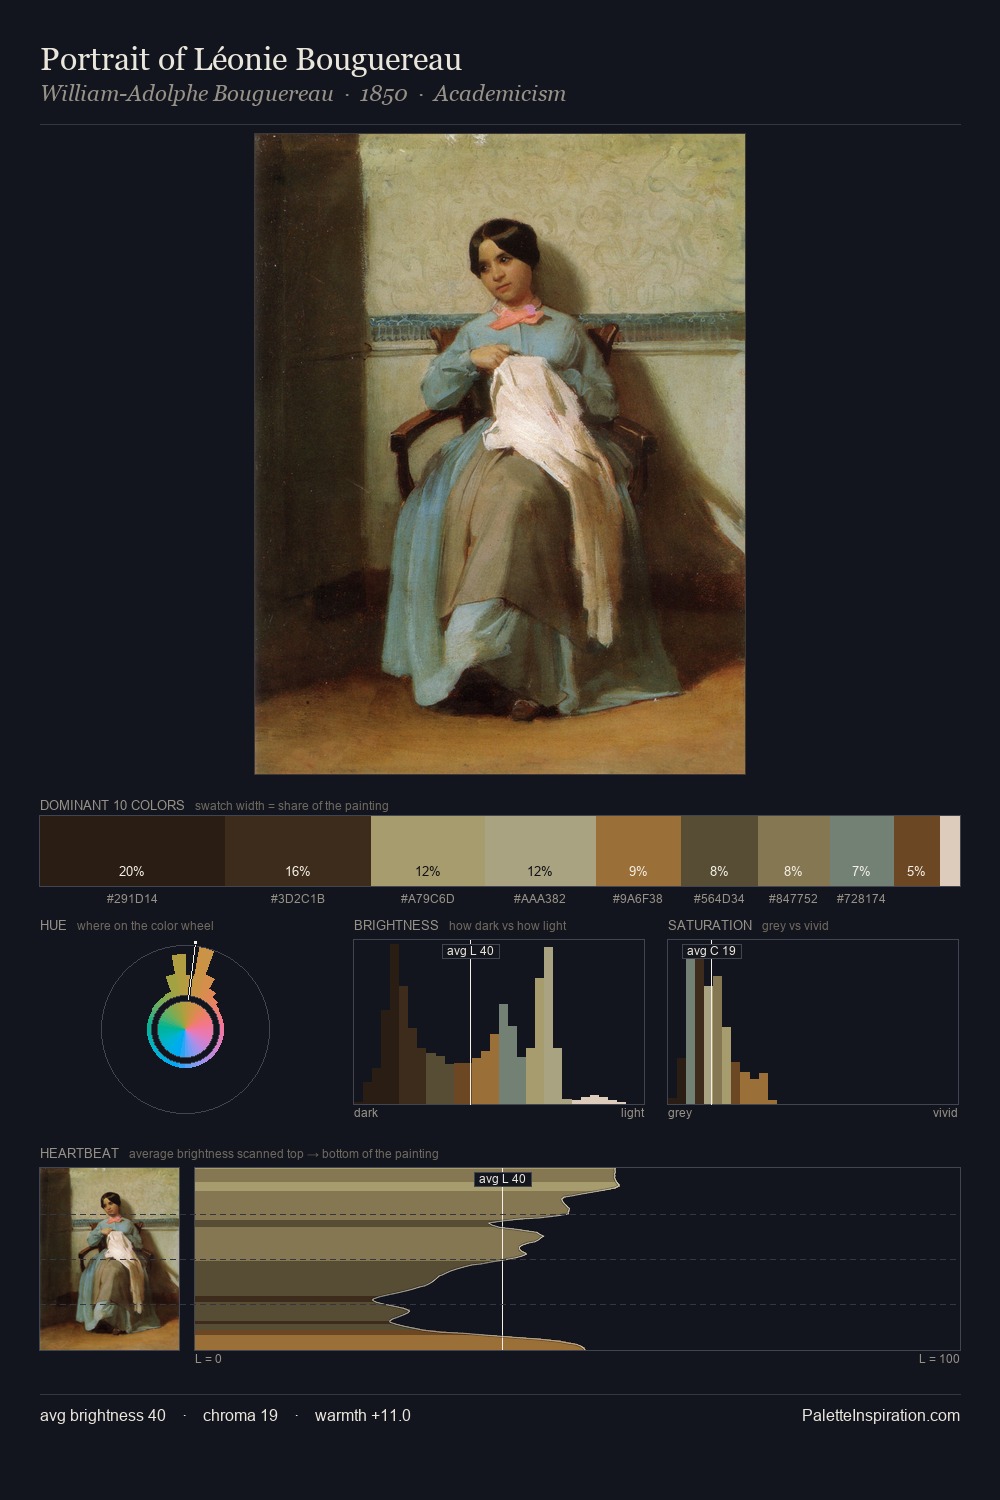
Task: Click the Academicism style label
Action: pos(500,94)
